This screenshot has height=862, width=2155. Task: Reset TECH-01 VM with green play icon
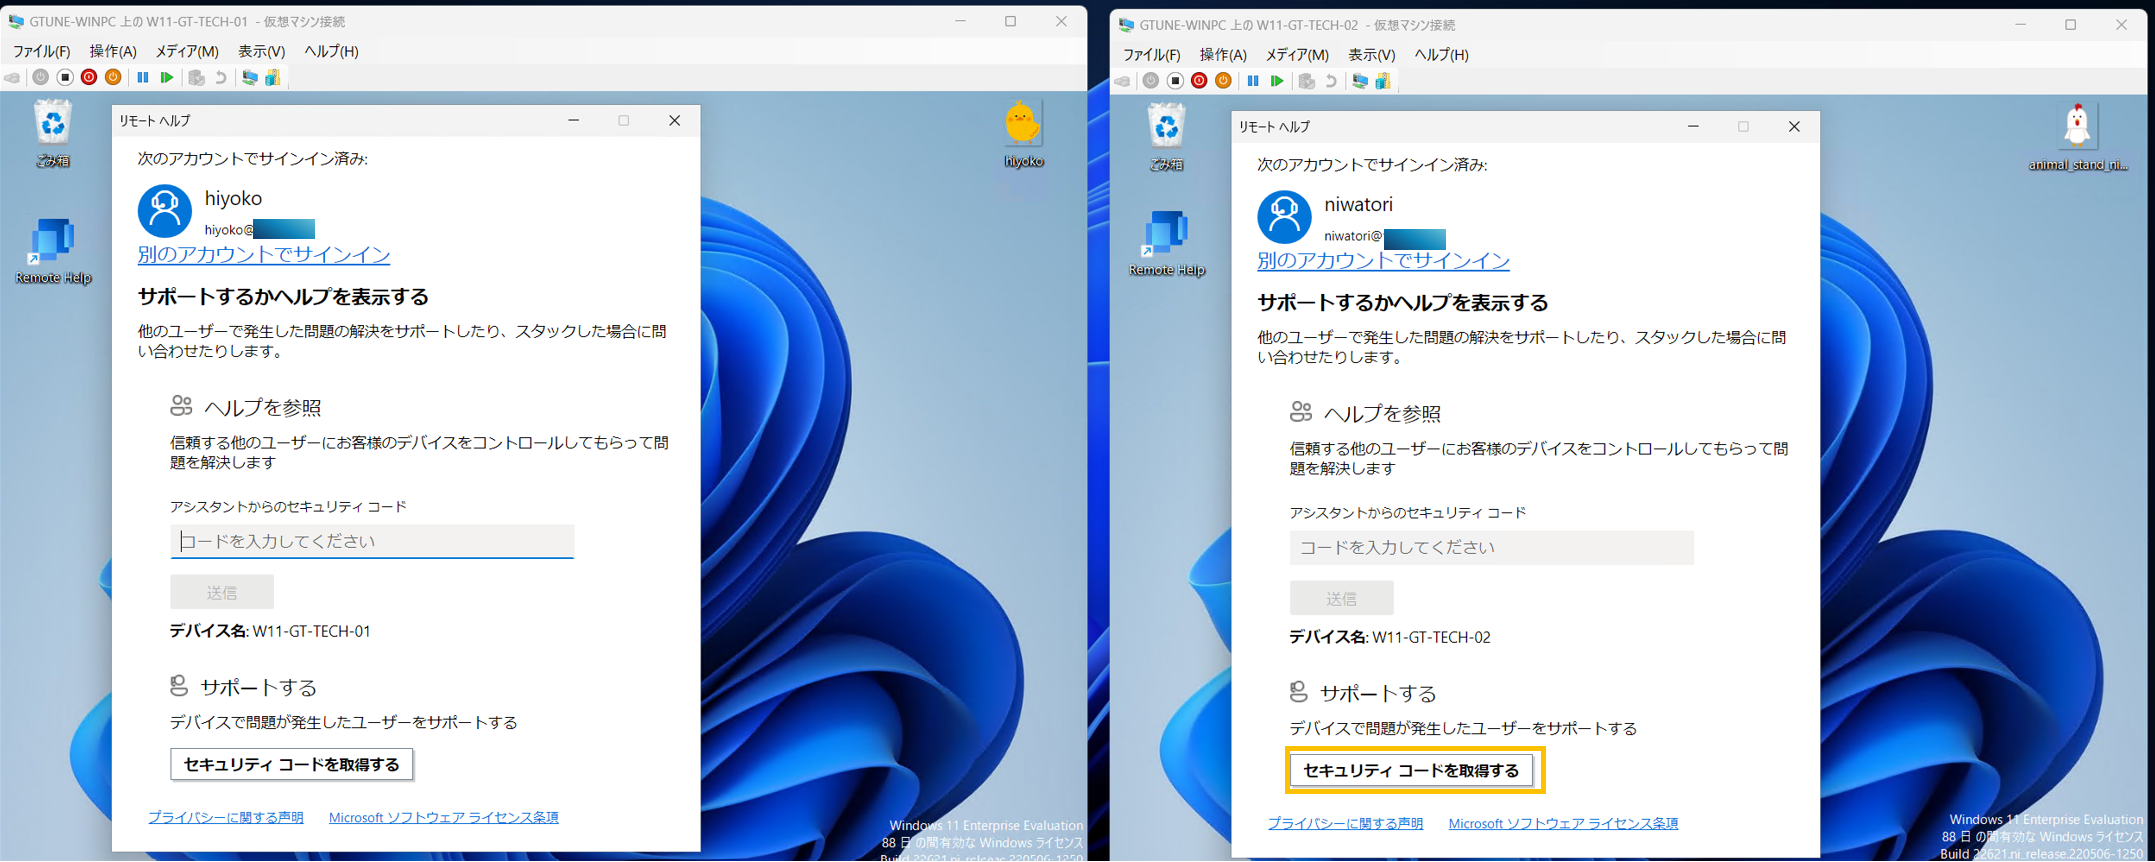[x=167, y=77]
